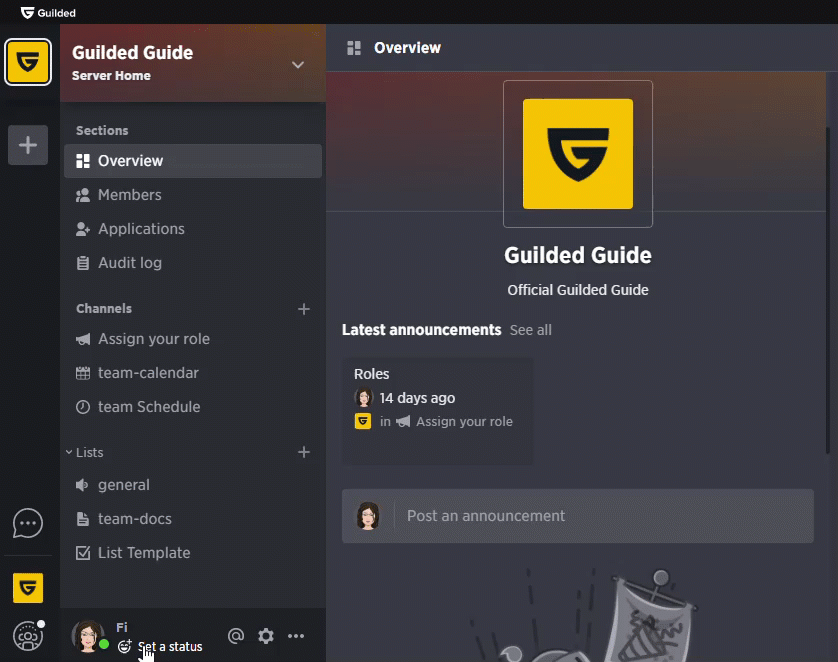Click See all announcements link
Viewport: 838px width, 662px height.
[x=530, y=330]
